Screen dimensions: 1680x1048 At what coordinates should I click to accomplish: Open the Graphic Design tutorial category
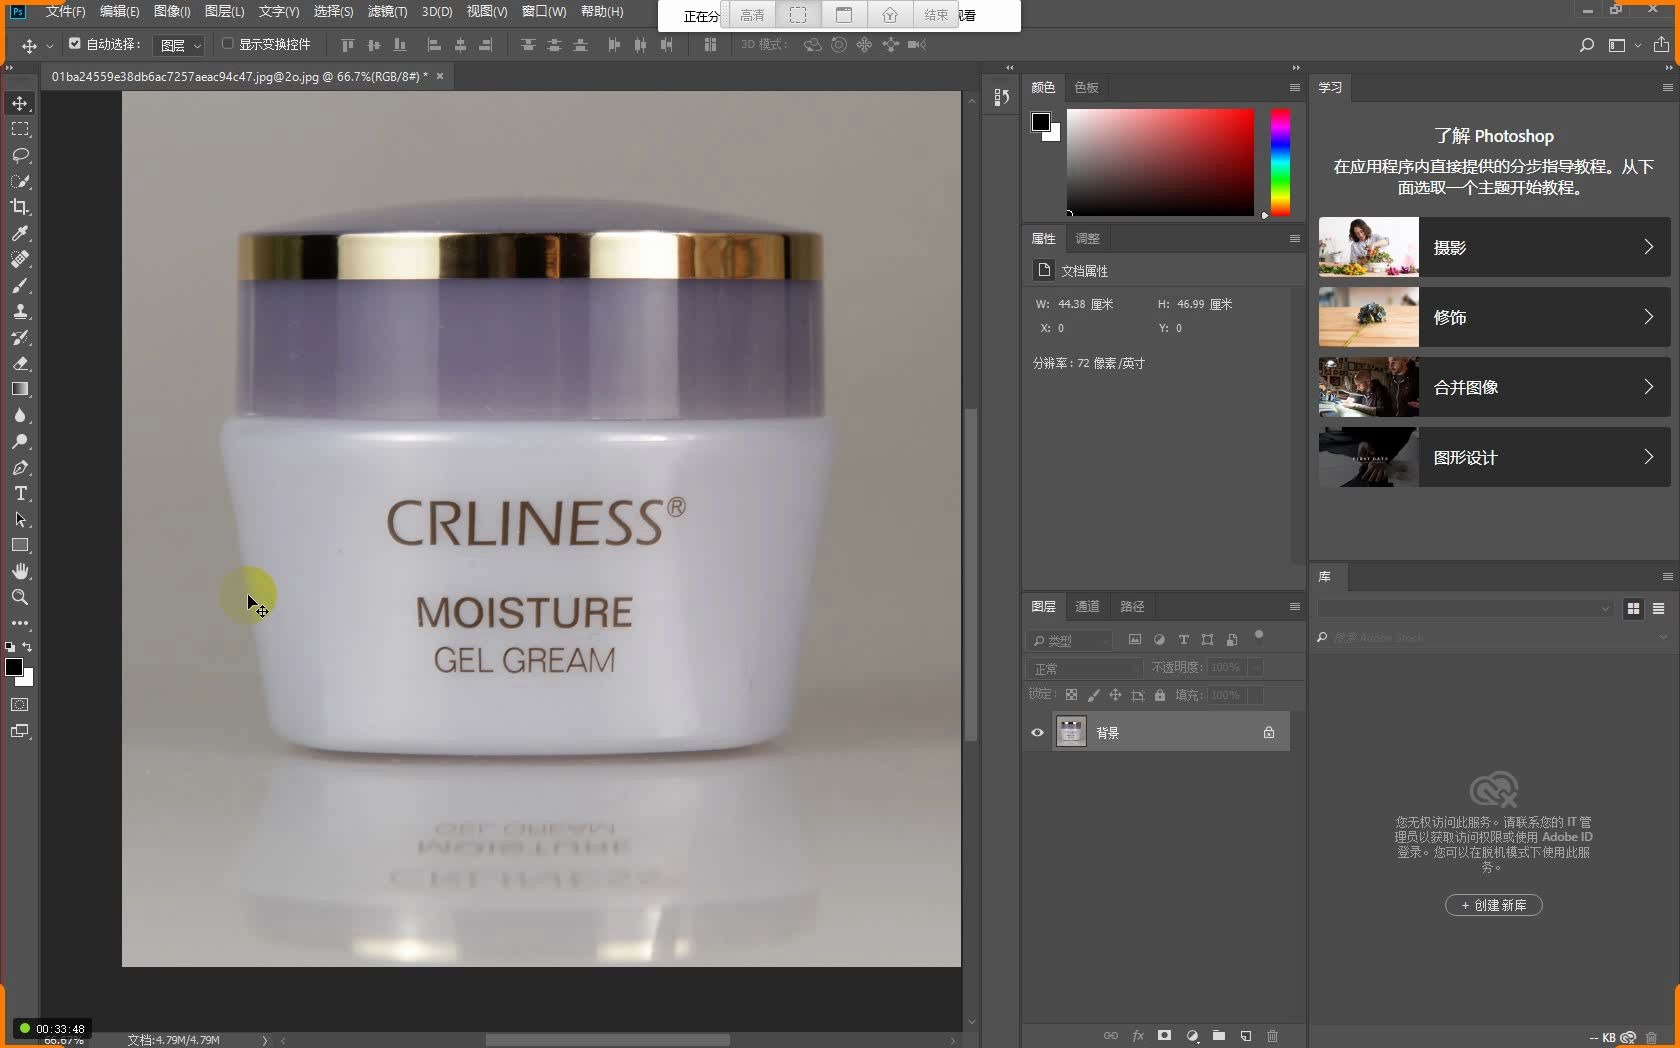1494,457
